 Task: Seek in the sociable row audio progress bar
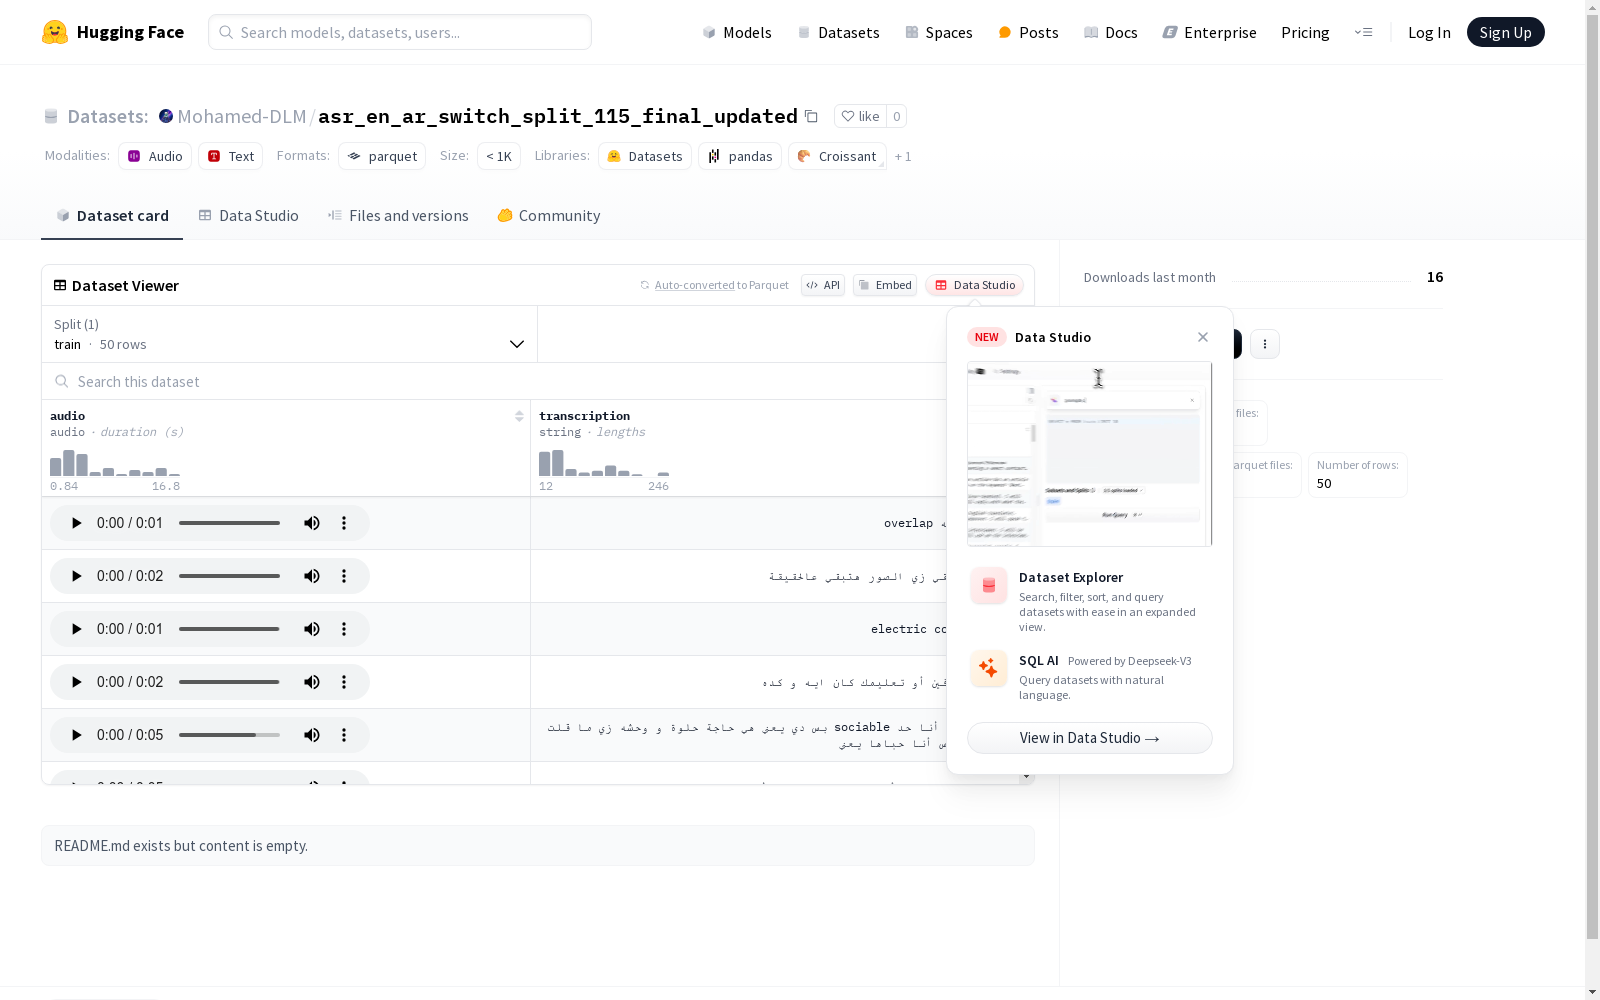point(229,735)
